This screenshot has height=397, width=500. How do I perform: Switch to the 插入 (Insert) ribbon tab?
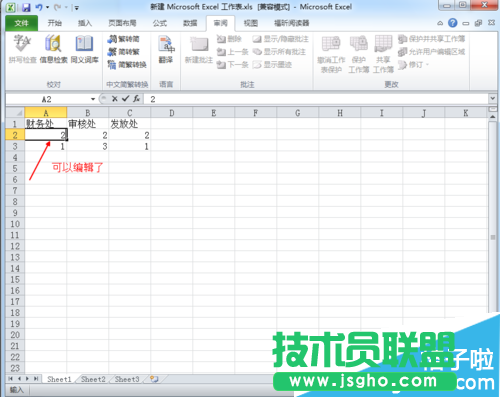pyautogui.click(x=85, y=23)
